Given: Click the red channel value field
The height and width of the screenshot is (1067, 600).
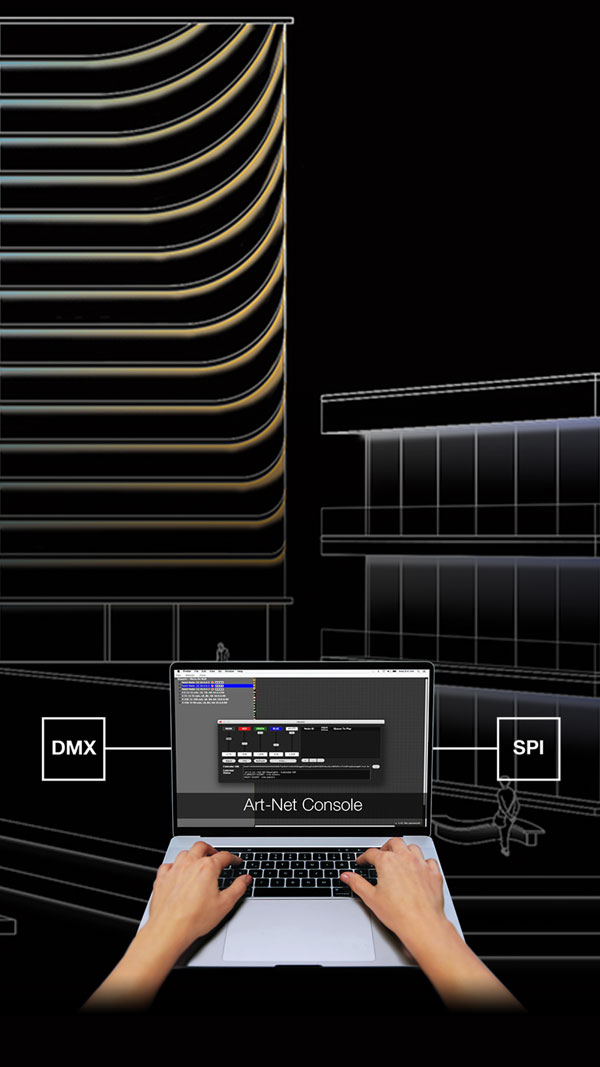Looking at the screenshot, I should [x=247, y=753].
